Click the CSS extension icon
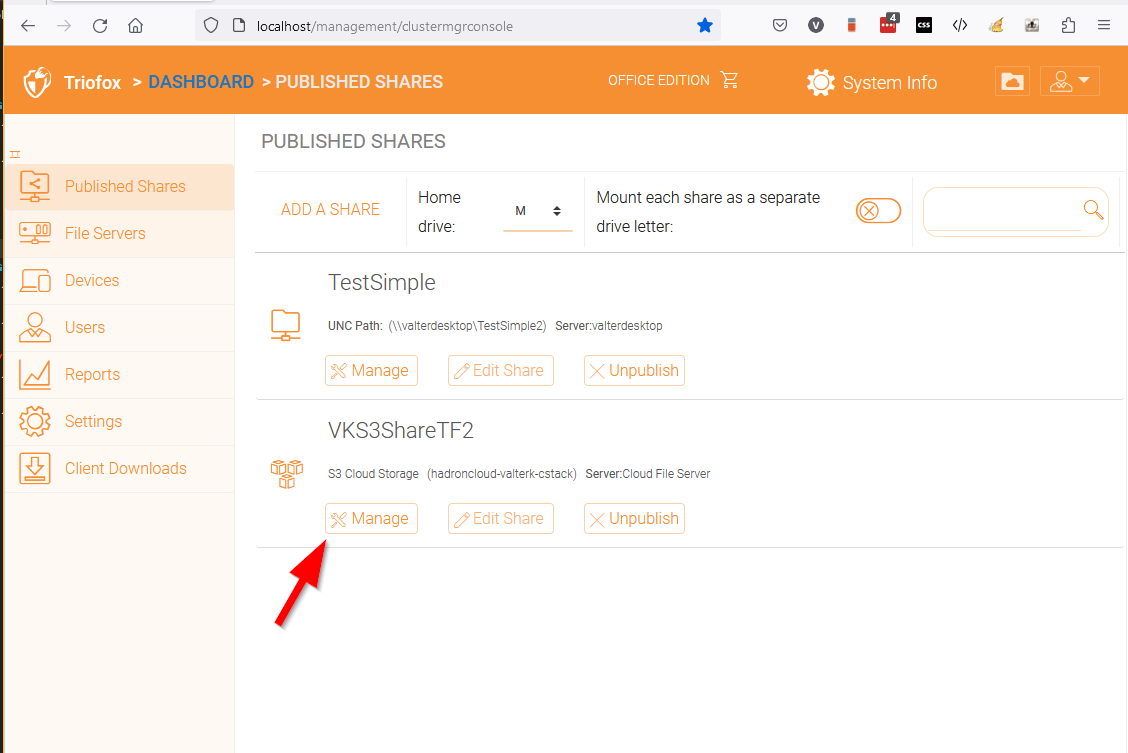This screenshot has height=753, width=1128. click(924, 26)
